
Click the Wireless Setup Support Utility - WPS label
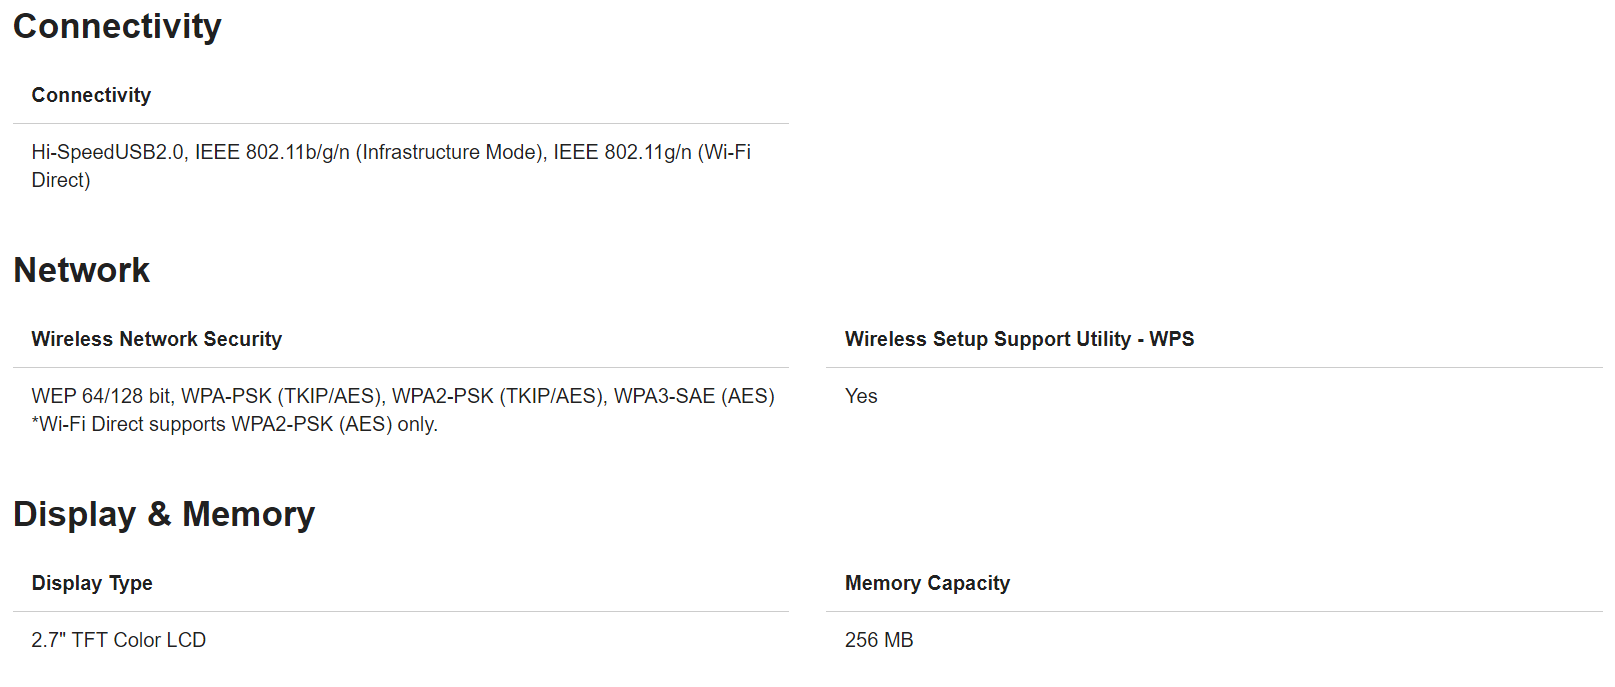[1019, 339]
